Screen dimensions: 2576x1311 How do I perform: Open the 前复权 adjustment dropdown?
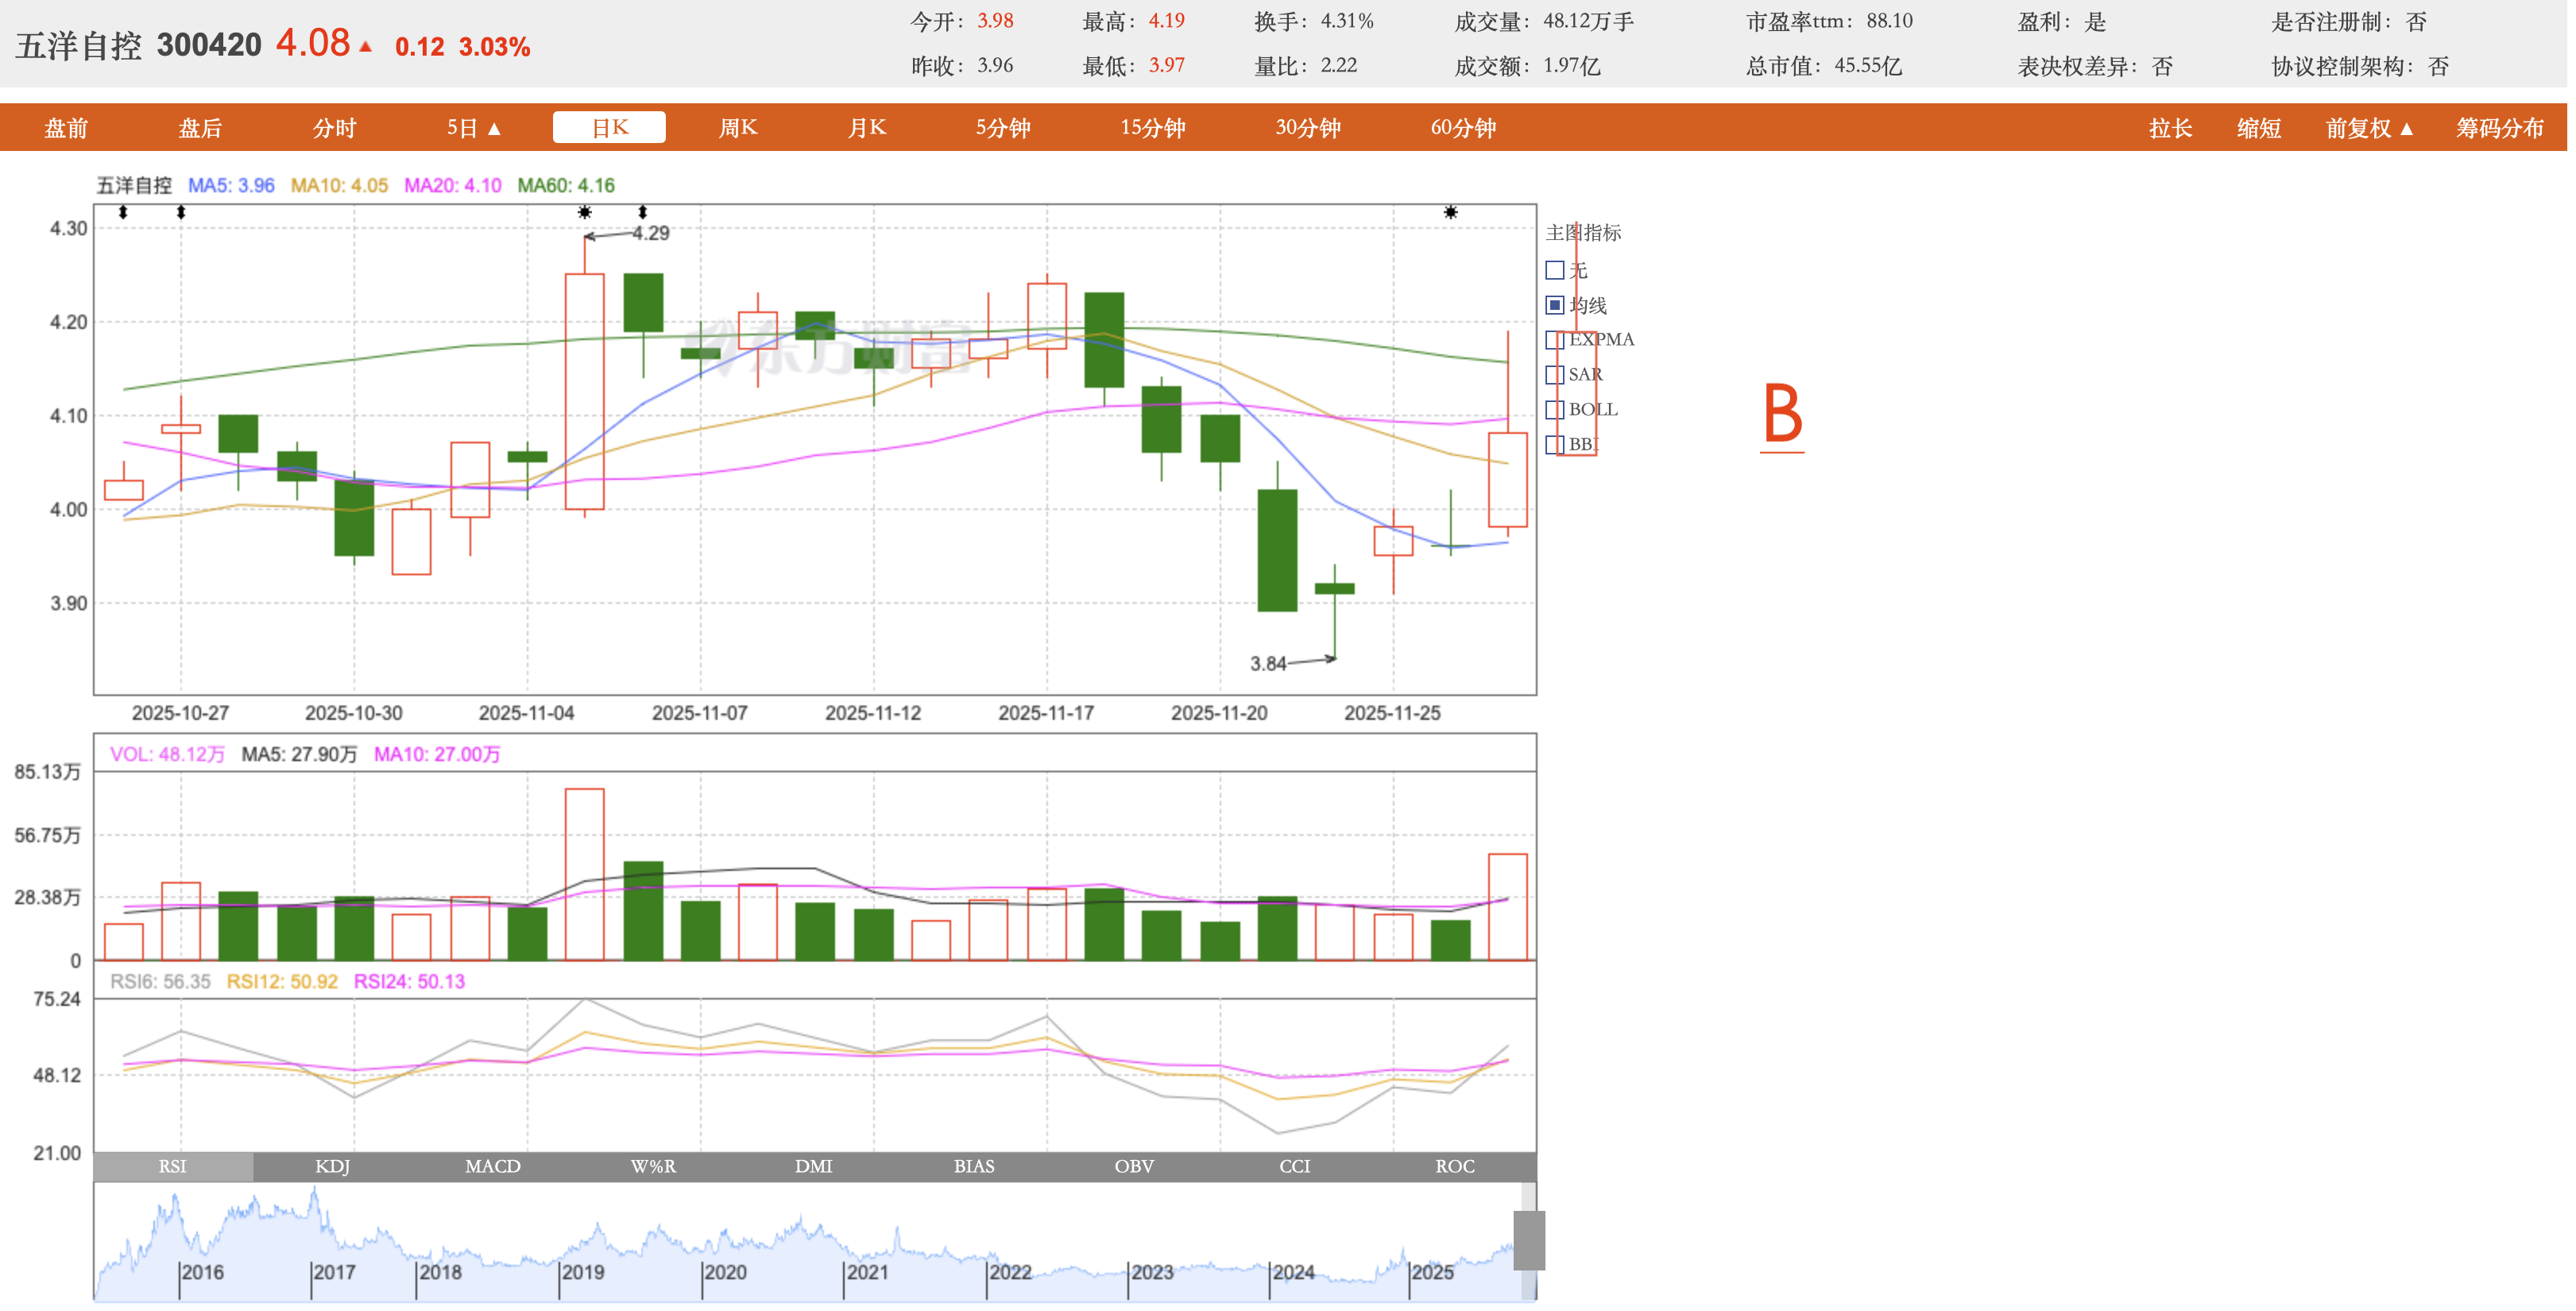(2369, 128)
